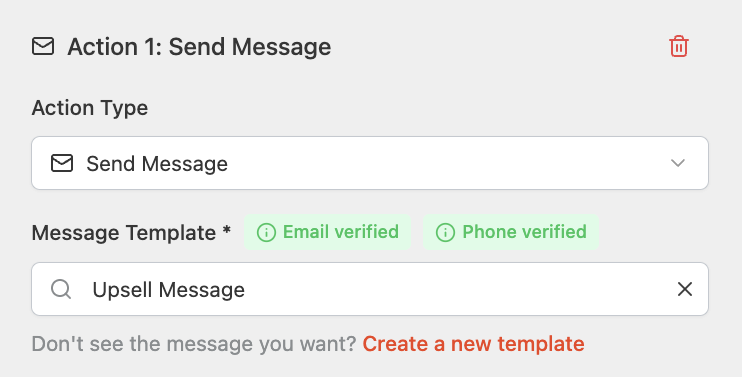Click the Upsell Message template search field
Viewport: 742px width, 377px height.
click(x=370, y=289)
